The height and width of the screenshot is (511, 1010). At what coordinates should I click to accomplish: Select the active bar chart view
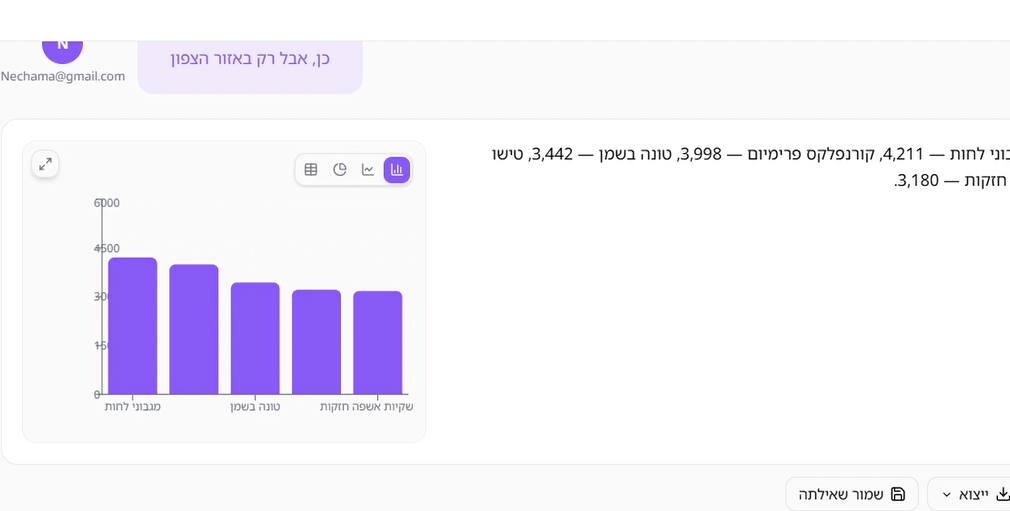[397, 170]
